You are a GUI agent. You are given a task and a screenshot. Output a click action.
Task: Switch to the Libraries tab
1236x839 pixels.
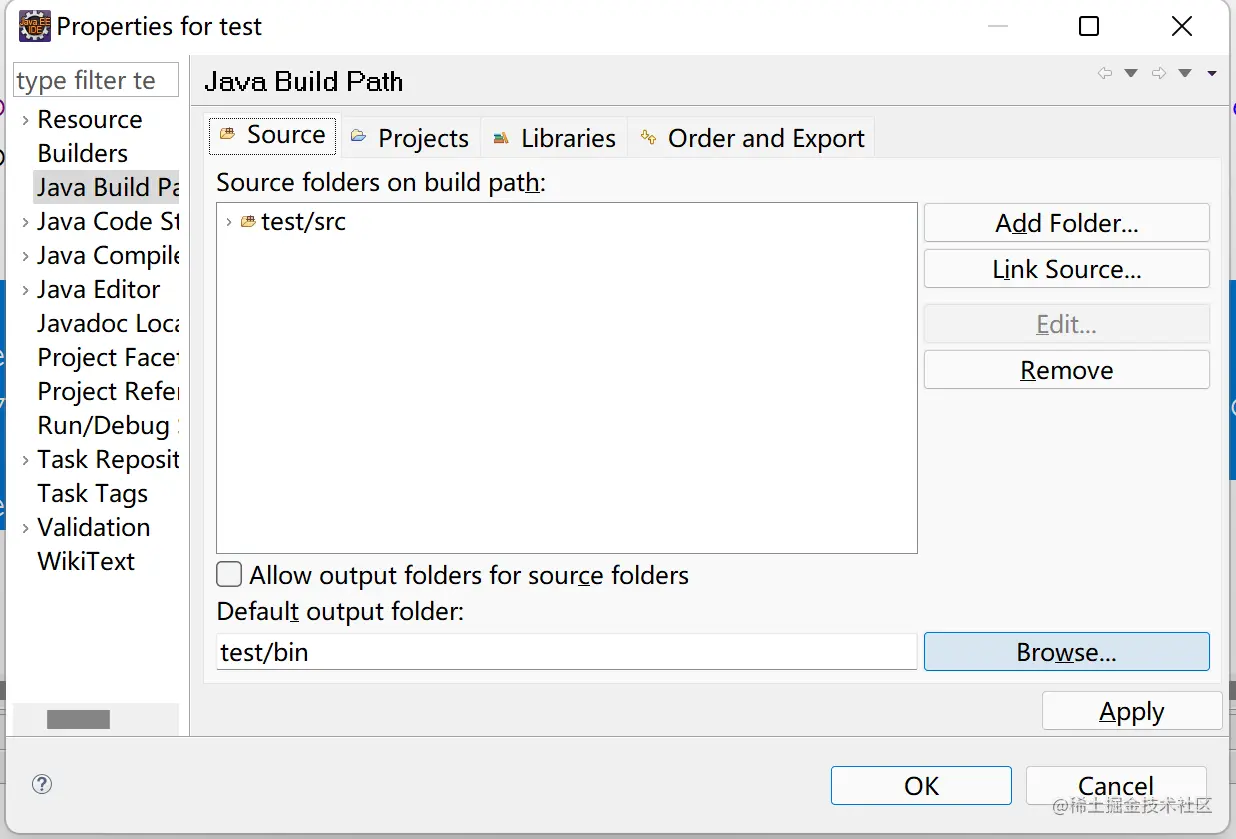pyautogui.click(x=555, y=138)
